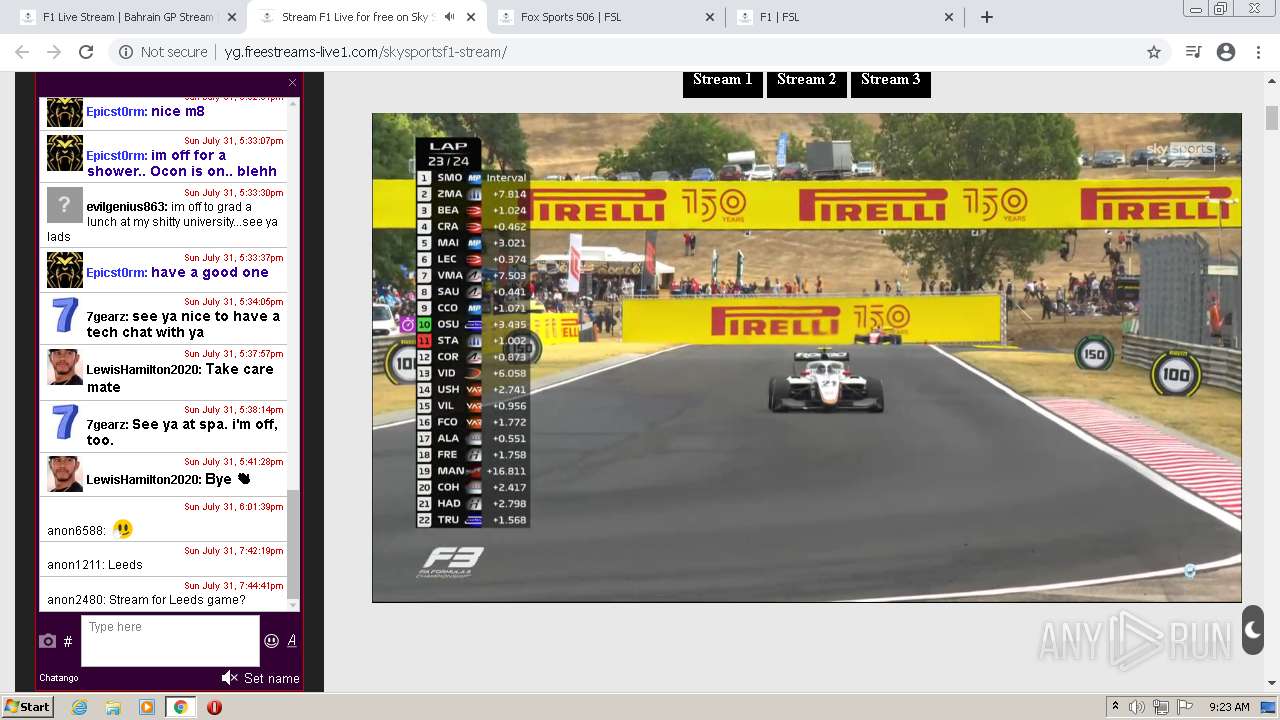The image size is (1280, 720).
Task: Open volume speaker tray icon
Action: click(1137, 707)
